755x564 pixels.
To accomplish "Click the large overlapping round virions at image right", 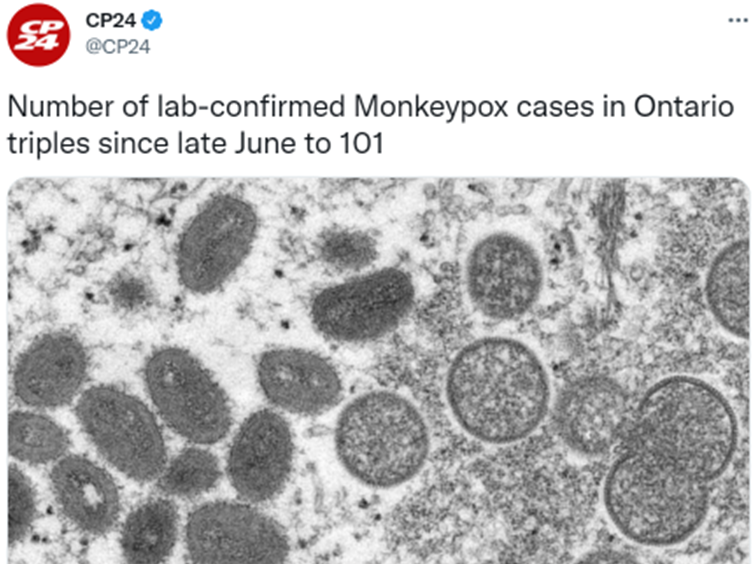I will tap(669, 460).
